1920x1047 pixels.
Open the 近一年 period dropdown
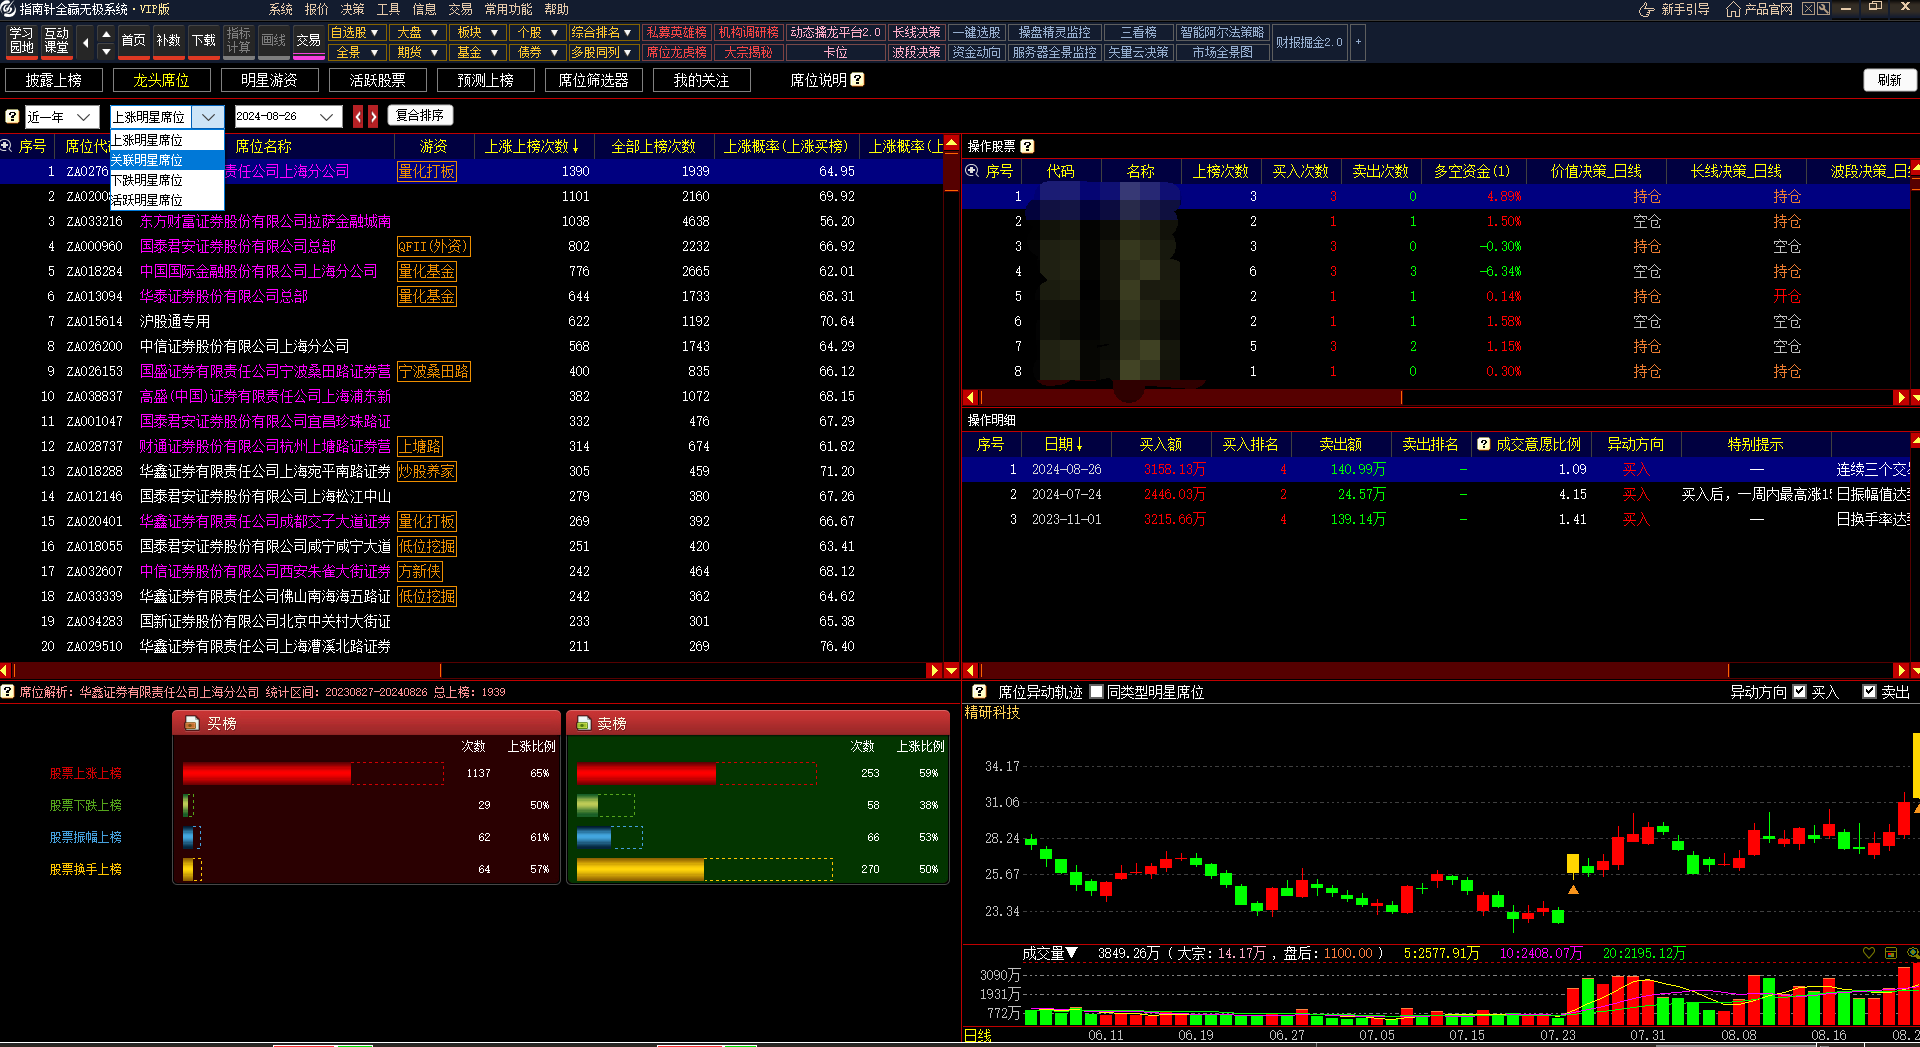pyautogui.click(x=61, y=117)
